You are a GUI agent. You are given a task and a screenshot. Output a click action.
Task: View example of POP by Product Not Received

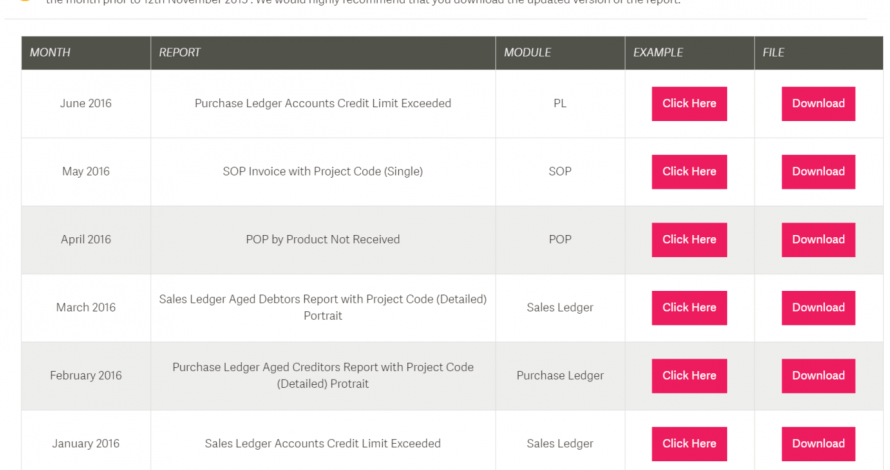point(689,240)
